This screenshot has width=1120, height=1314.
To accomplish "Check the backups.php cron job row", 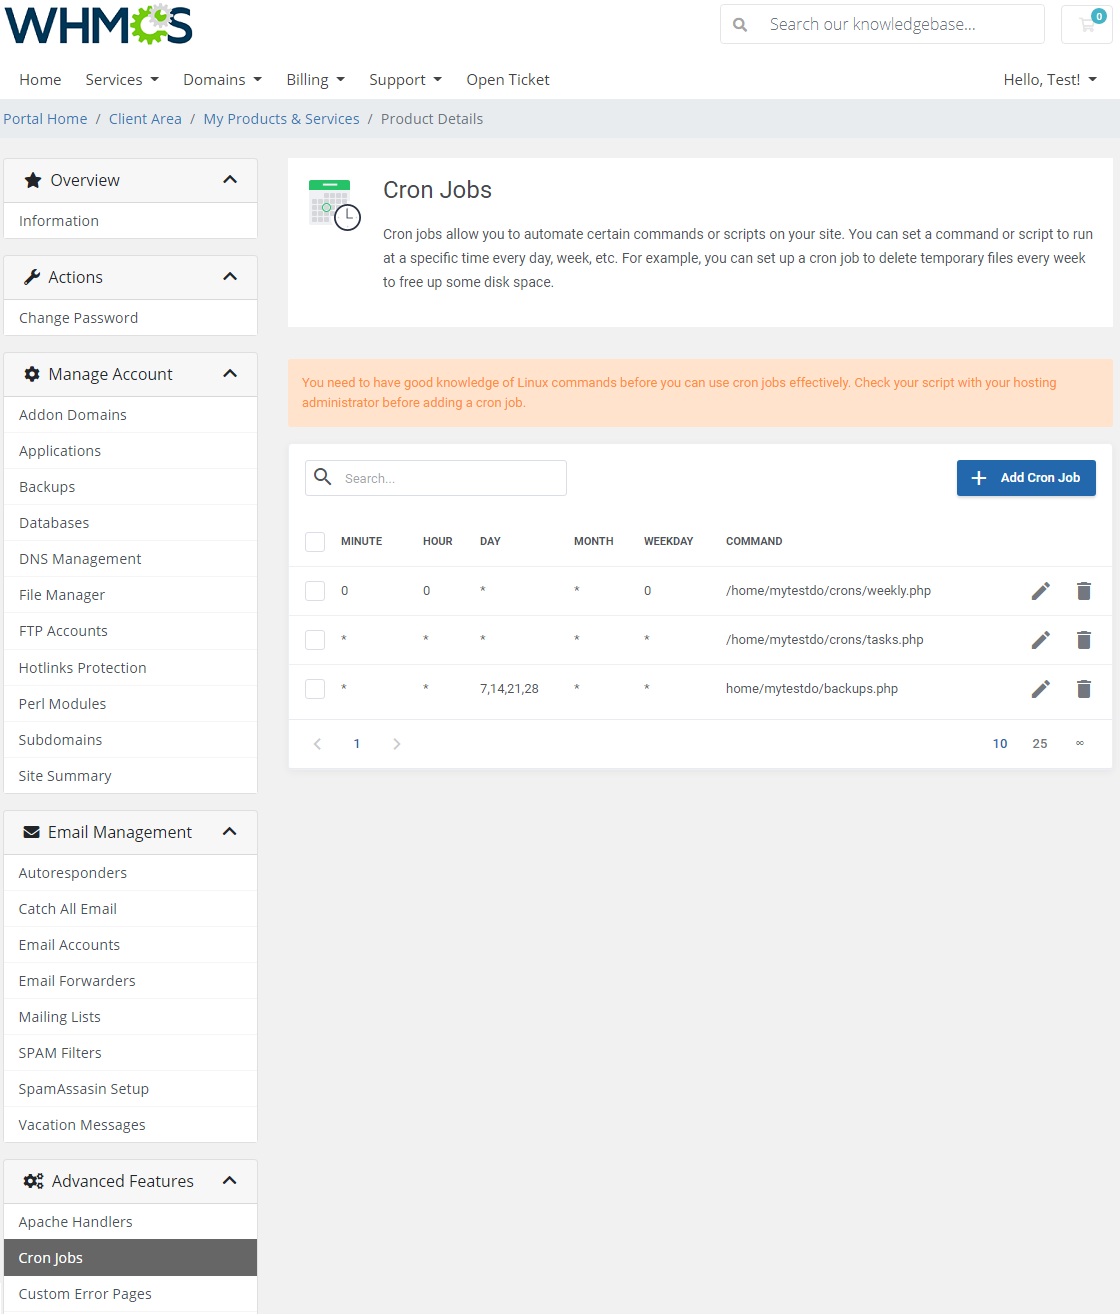I will click(x=315, y=689).
